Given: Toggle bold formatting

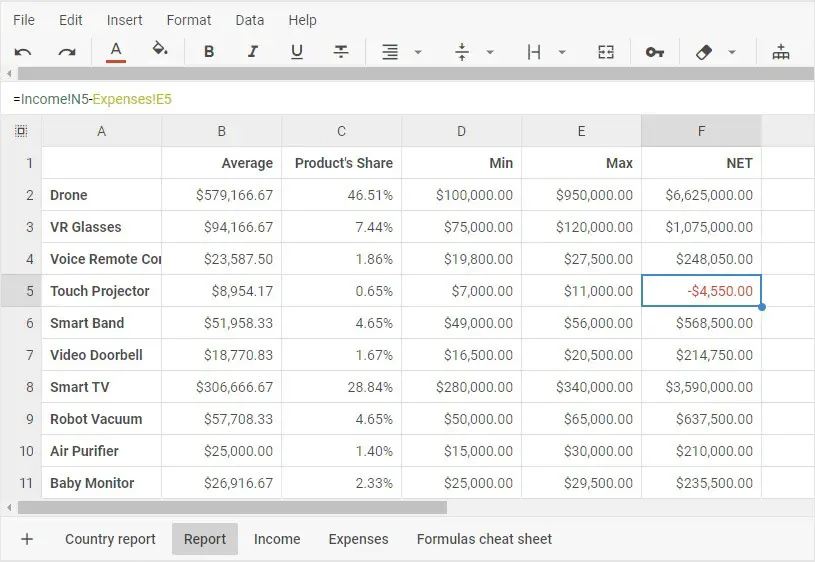Looking at the screenshot, I should [x=209, y=52].
